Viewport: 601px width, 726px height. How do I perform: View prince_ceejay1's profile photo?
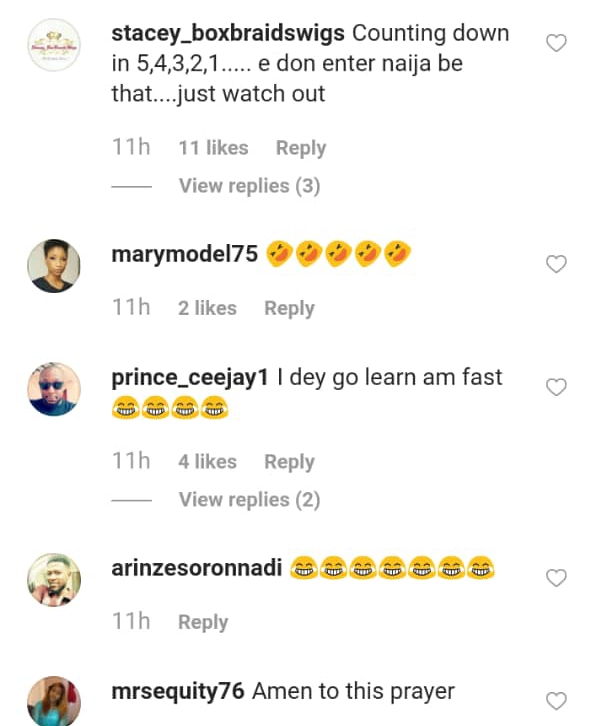click(54, 388)
